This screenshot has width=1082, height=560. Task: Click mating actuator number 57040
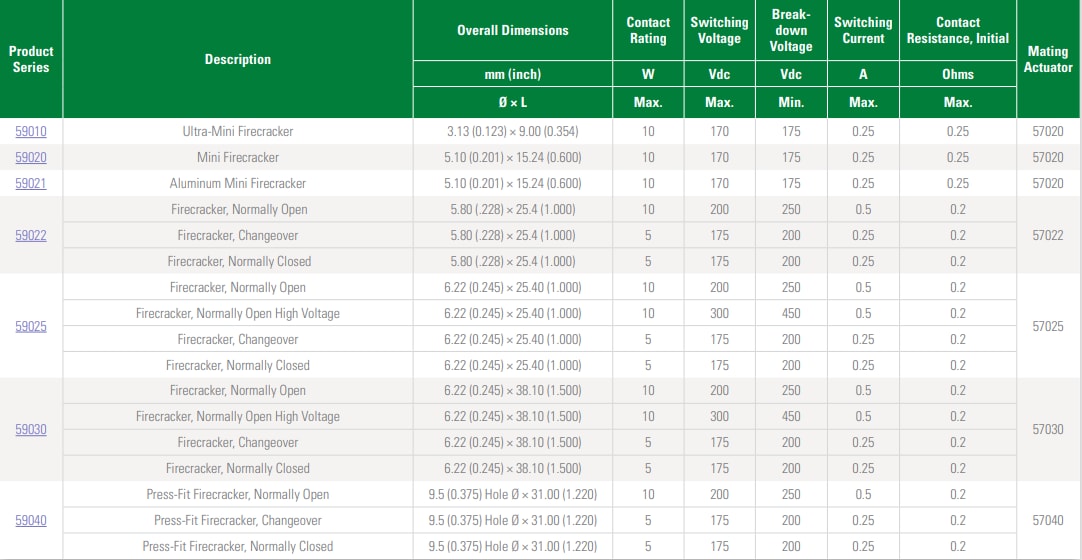1048,520
